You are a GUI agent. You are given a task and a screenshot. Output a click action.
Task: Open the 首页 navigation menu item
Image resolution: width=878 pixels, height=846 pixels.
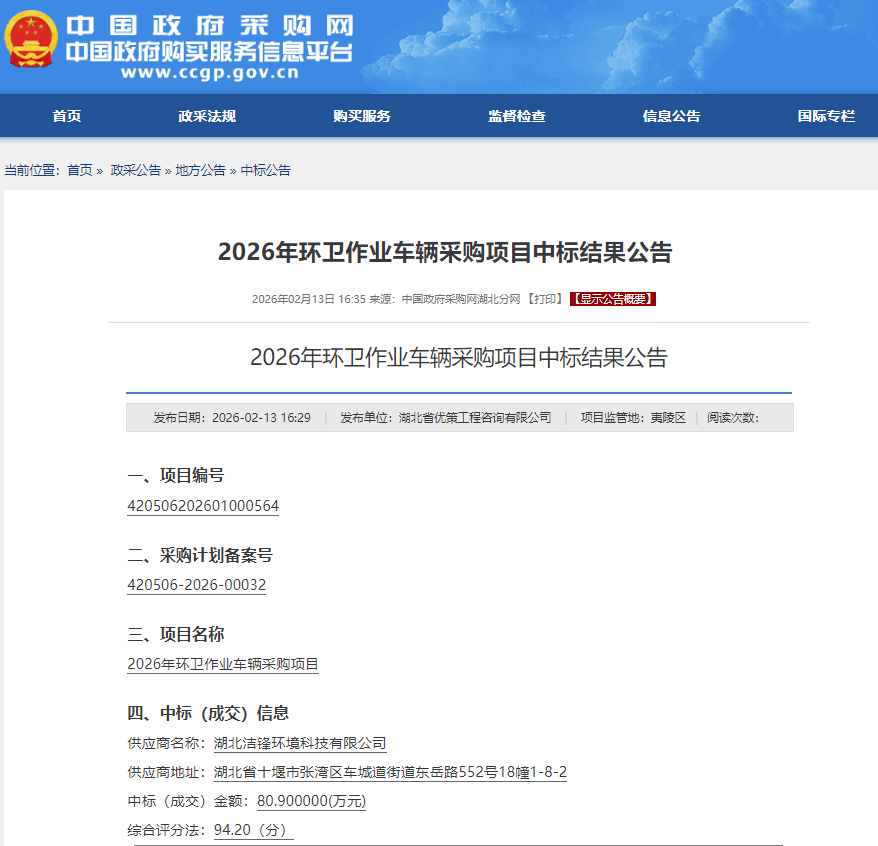pyautogui.click(x=67, y=116)
